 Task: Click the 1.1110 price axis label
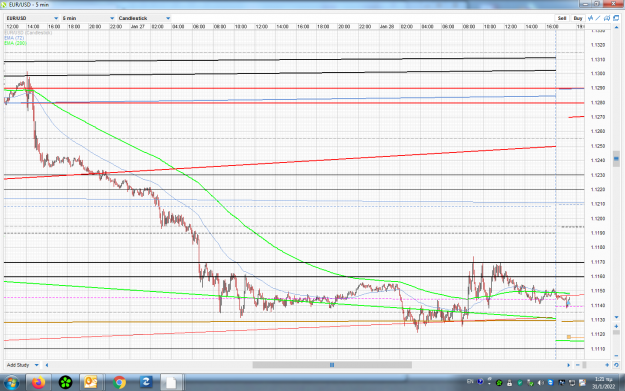(x=597, y=349)
